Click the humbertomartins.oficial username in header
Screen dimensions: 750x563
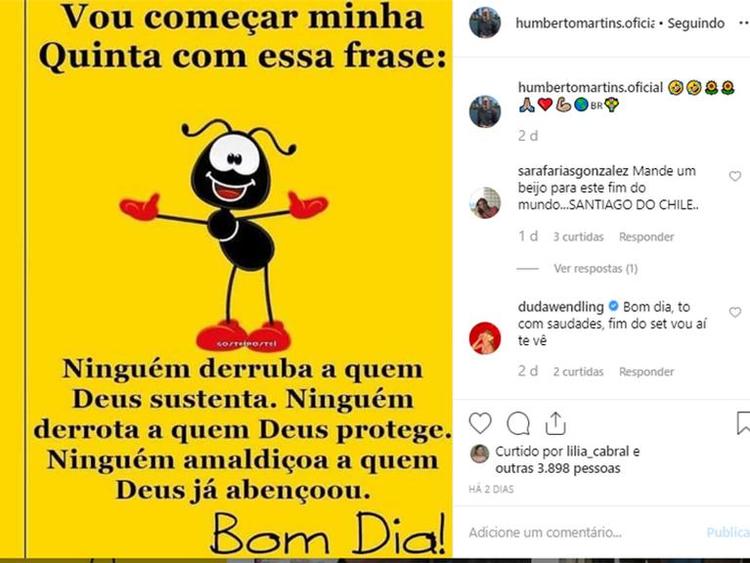tap(585, 23)
